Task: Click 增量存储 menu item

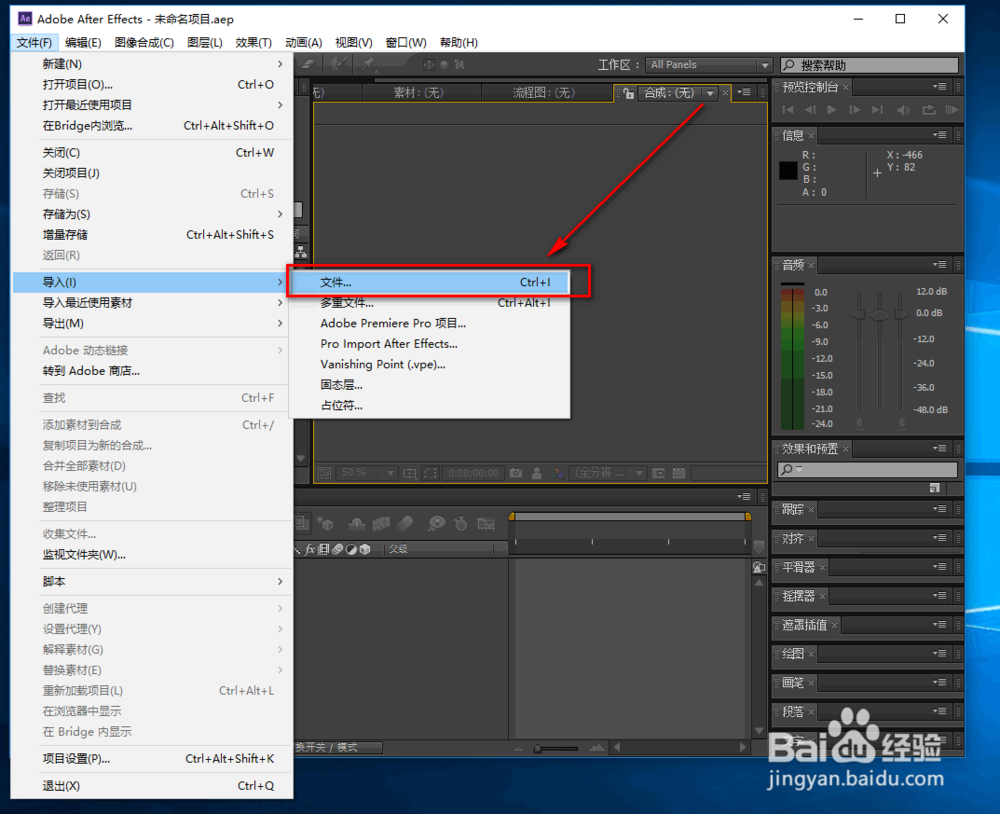Action: 152,235
